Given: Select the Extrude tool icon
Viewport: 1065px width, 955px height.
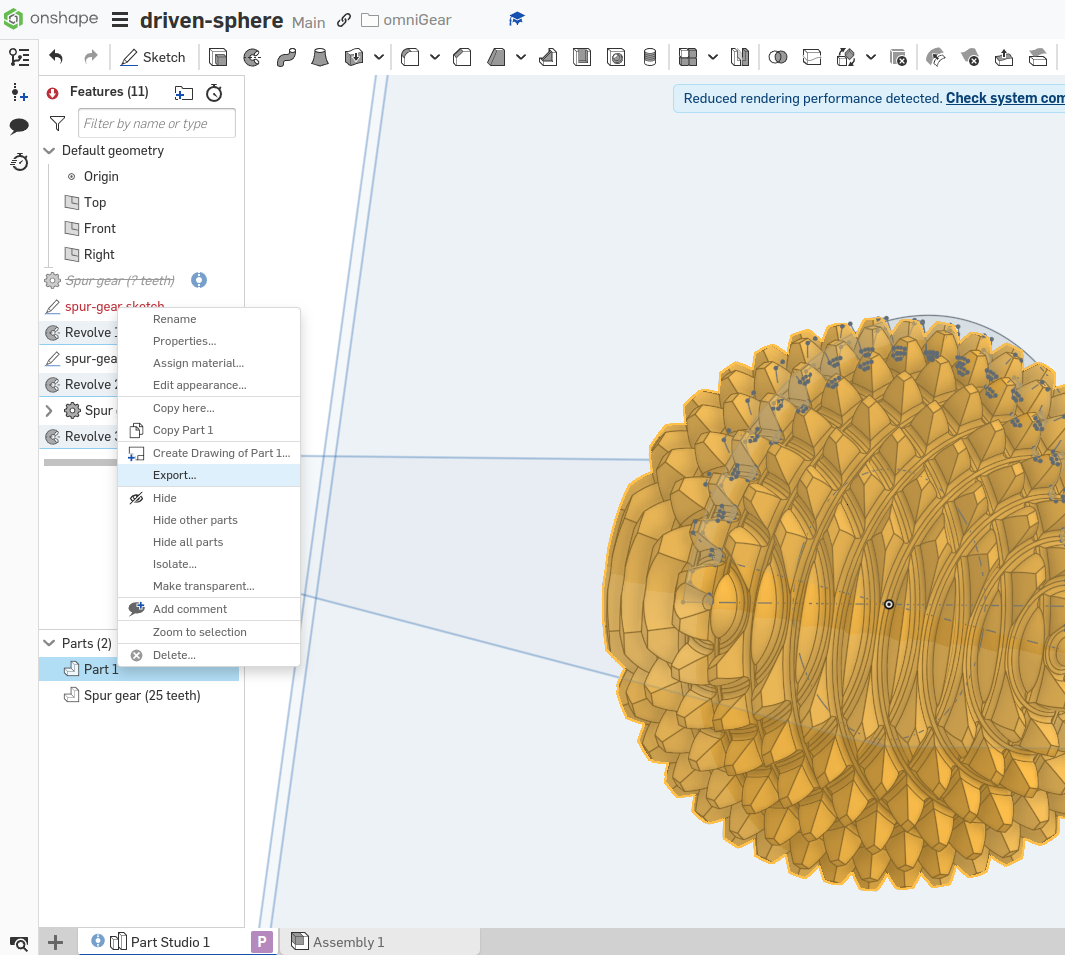Looking at the screenshot, I should [218, 58].
